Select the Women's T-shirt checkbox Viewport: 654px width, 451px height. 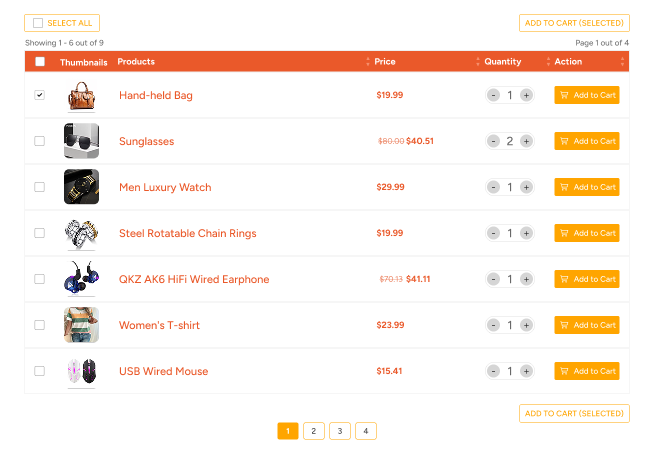pos(40,325)
